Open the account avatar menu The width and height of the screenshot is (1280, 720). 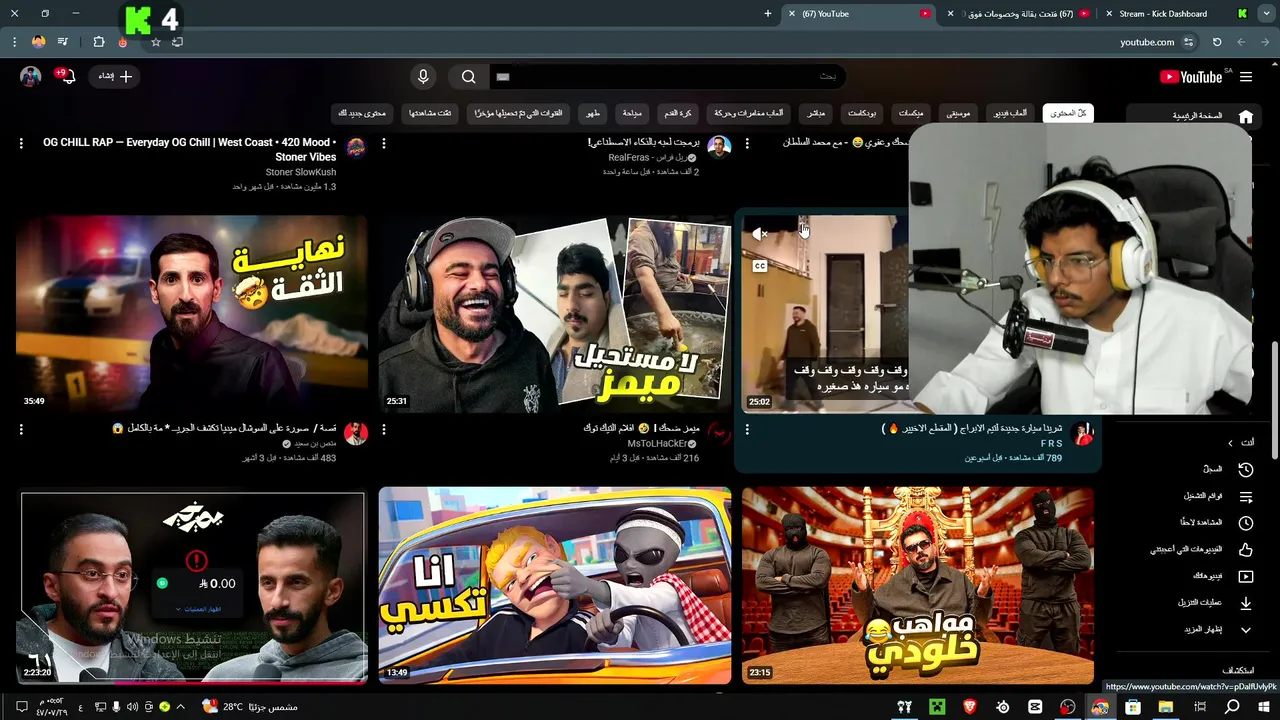point(30,76)
